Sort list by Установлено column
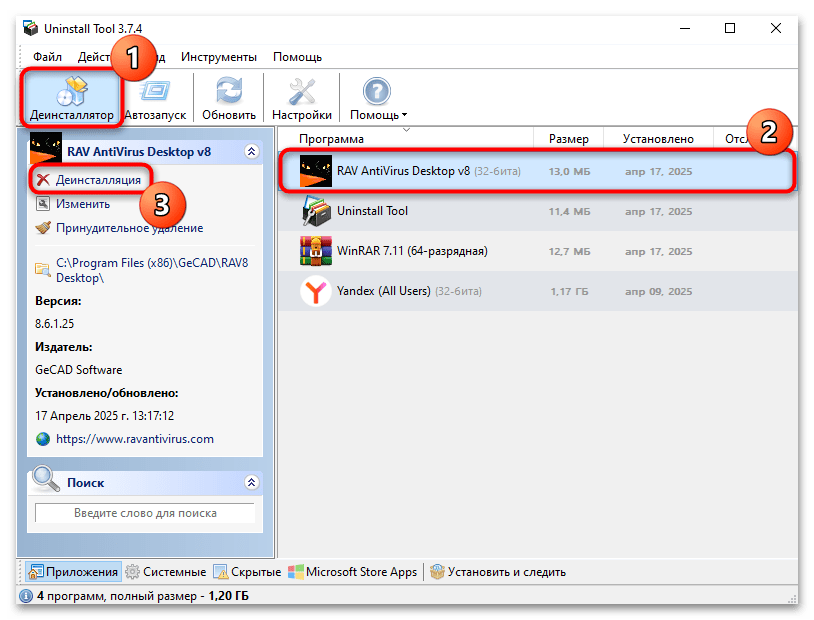814x620 pixels. click(658, 139)
